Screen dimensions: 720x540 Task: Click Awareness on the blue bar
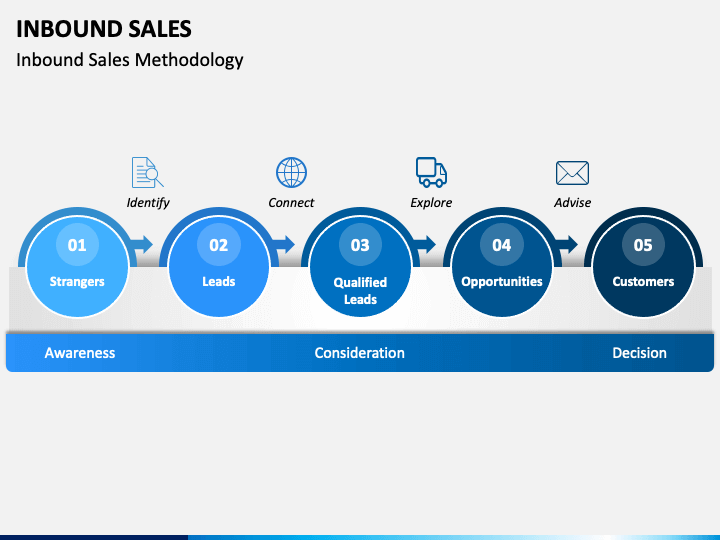coord(80,353)
